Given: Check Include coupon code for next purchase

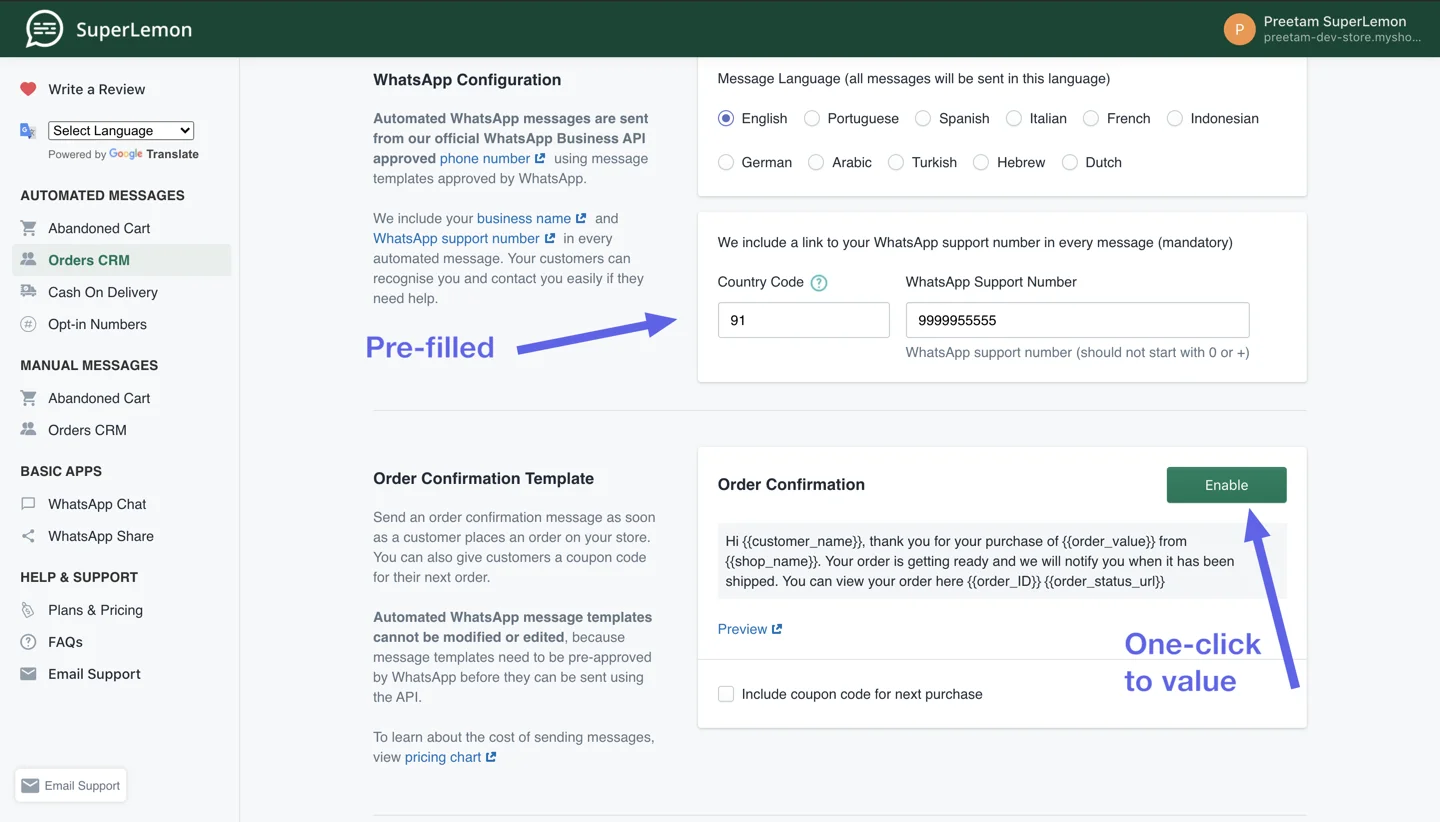Looking at the screenshot, I should [x=726, y=694].
